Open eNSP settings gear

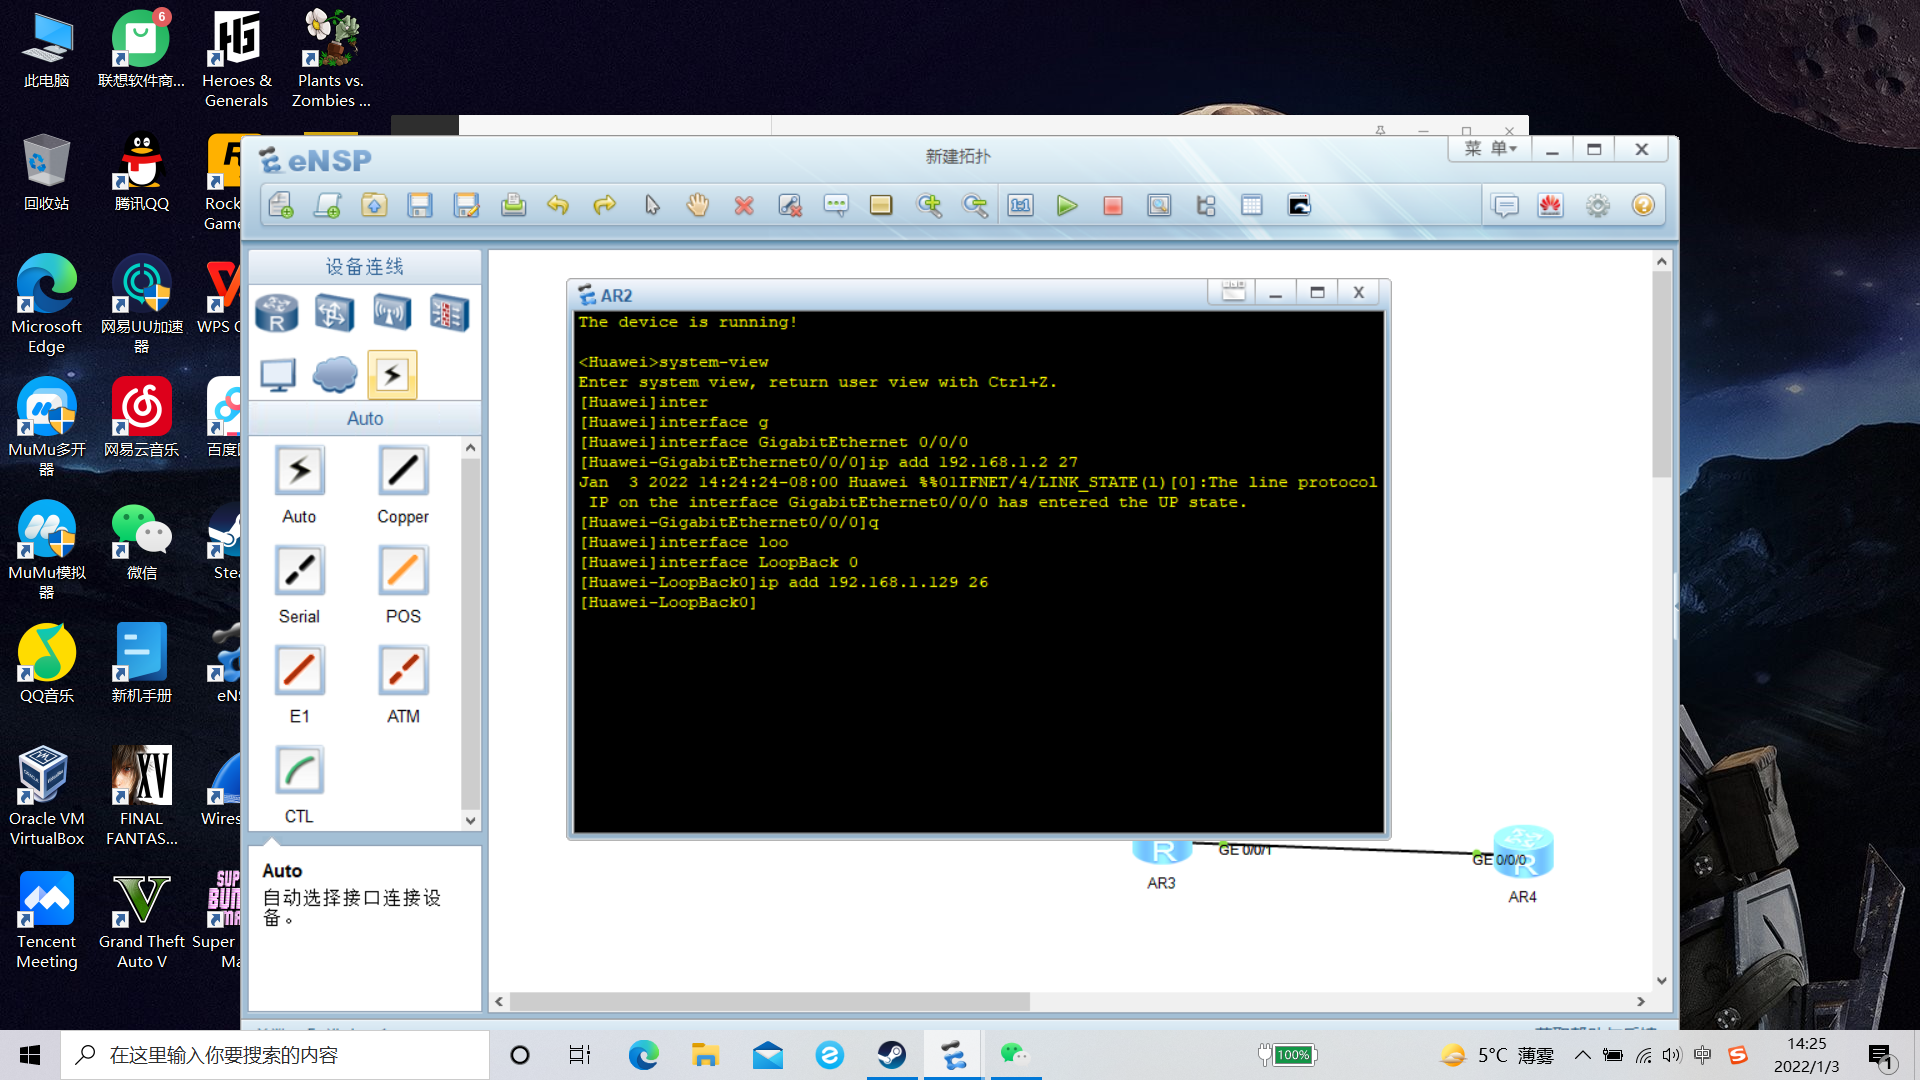(x=1598, y=205)
